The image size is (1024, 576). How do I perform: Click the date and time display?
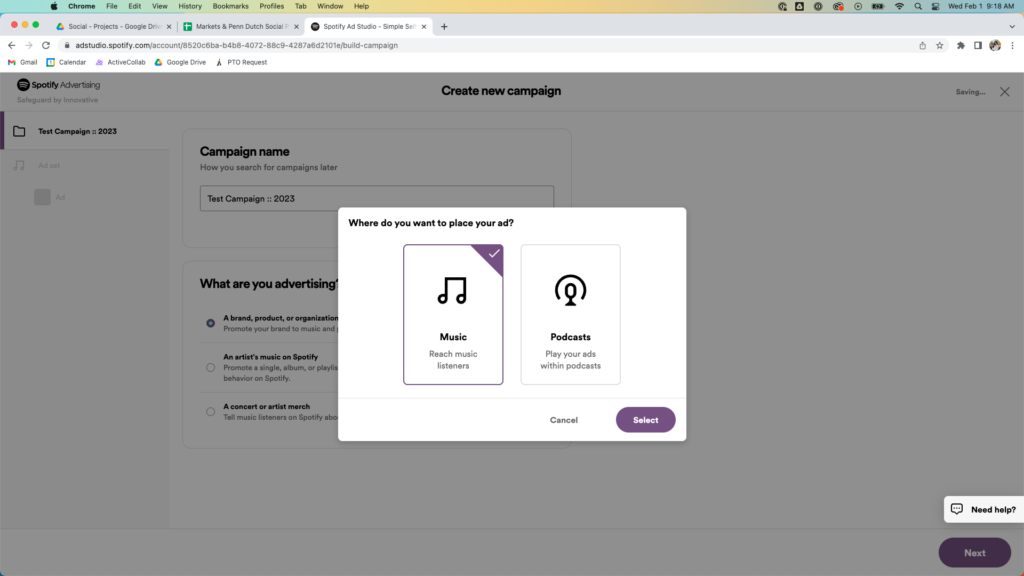tap(981, 6)
